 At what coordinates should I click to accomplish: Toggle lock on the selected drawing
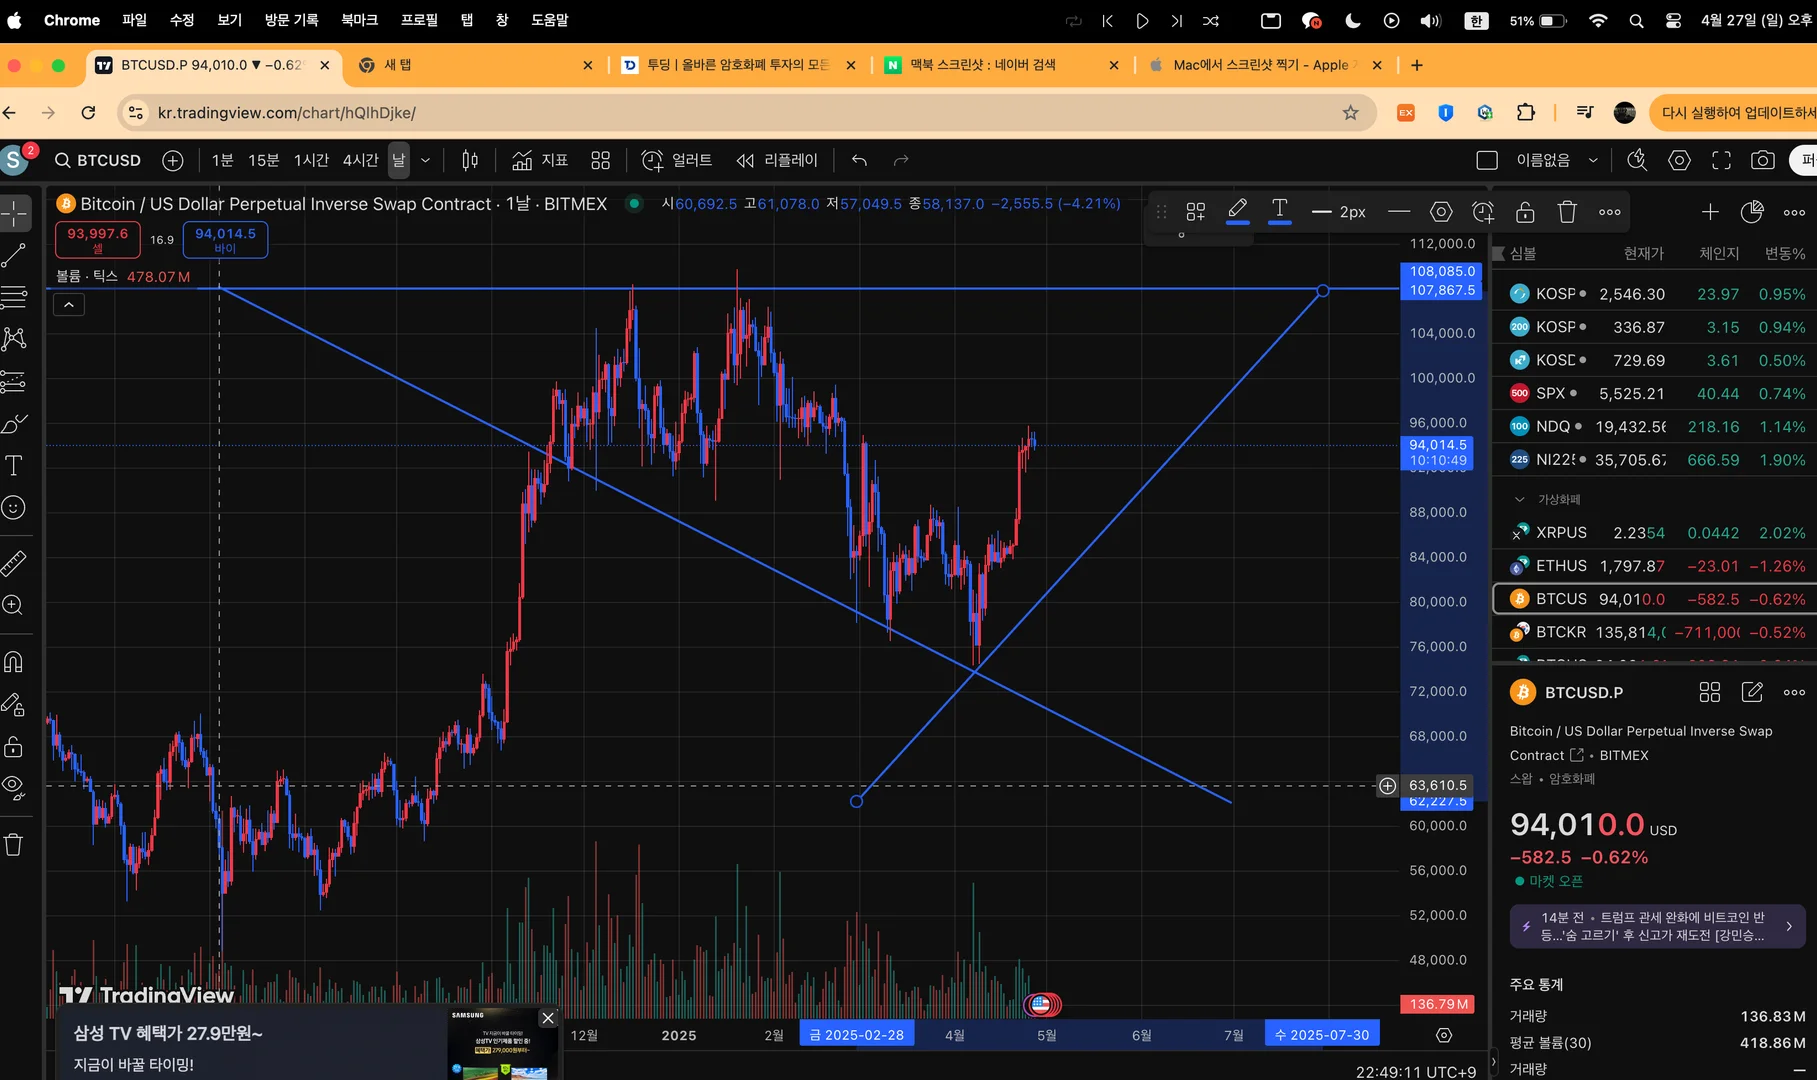coord(1525,212)
